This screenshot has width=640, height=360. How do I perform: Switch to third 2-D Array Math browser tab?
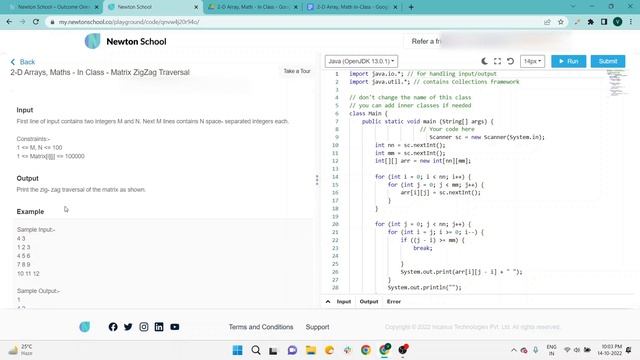tap(253, 7)
